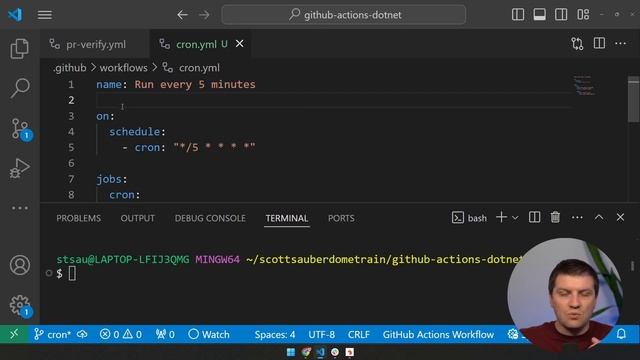Maximize the panel with the up chevron
The width and height of the screenshot is (640, 360).
(x=599, y=218)
